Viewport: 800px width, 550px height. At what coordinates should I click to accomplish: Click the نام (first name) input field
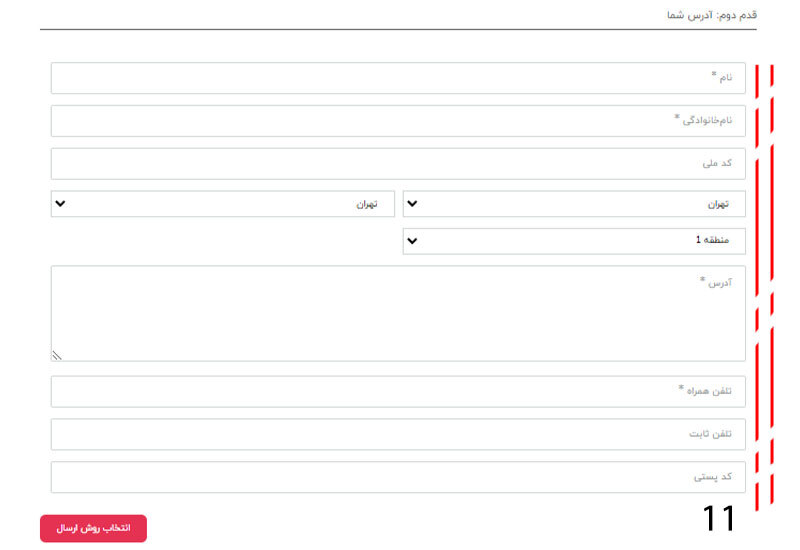tap(398, 78)
